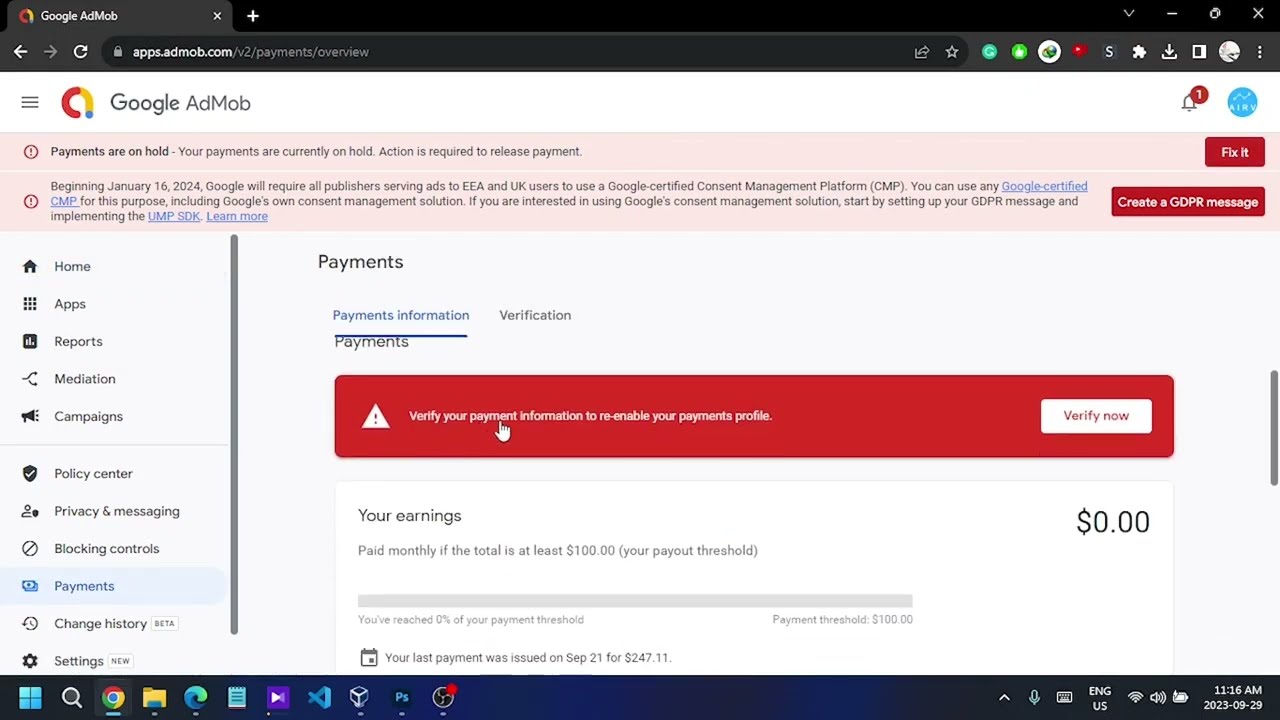Bookmark this page with the star icon

(x=952, y=52)
